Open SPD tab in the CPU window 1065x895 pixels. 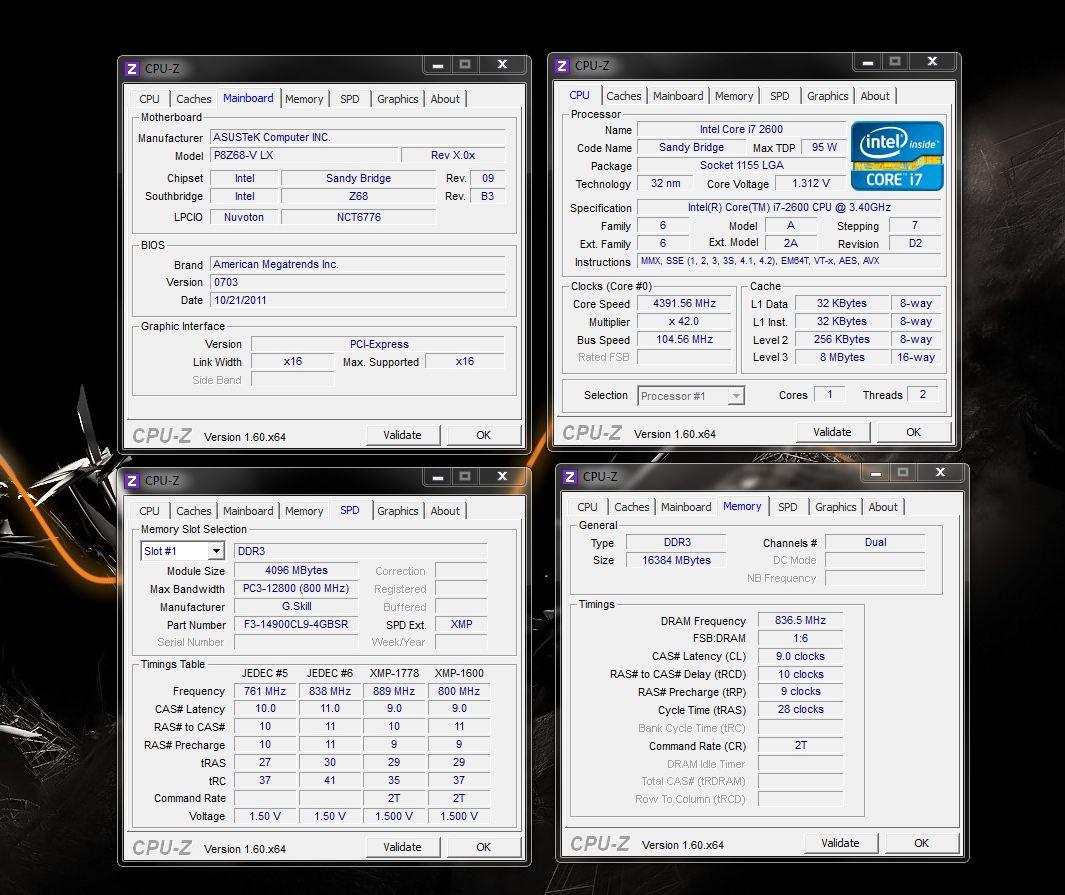(x=780, y=96)
